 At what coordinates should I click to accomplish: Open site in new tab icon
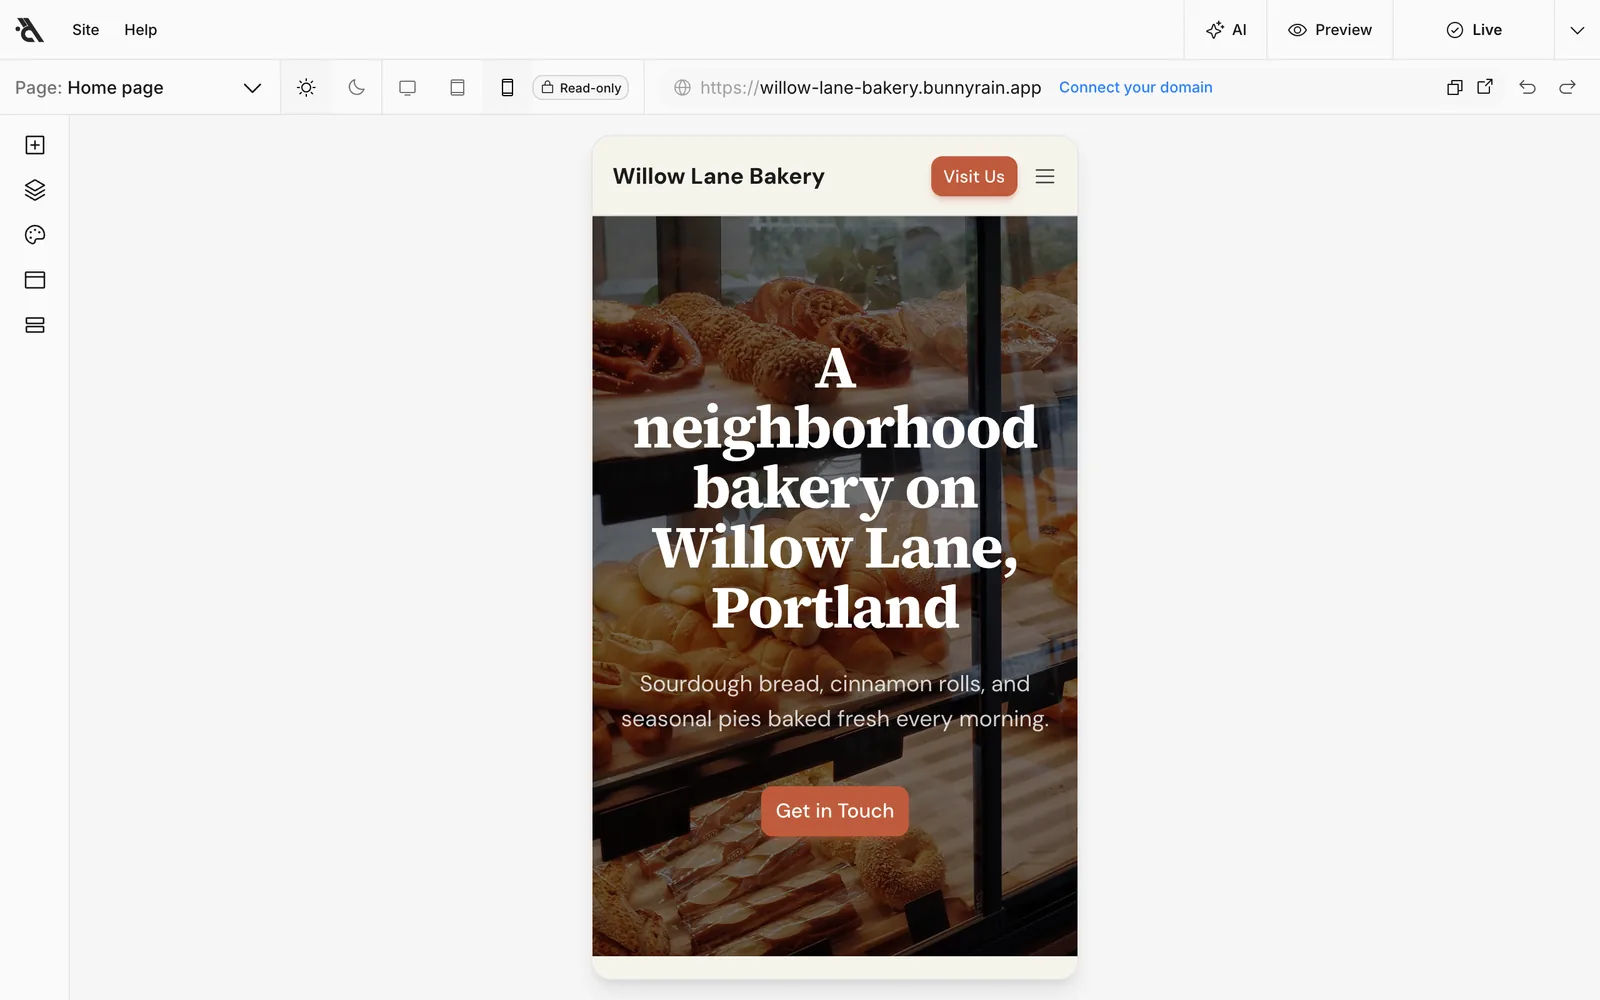click(x=1485, y=87)
